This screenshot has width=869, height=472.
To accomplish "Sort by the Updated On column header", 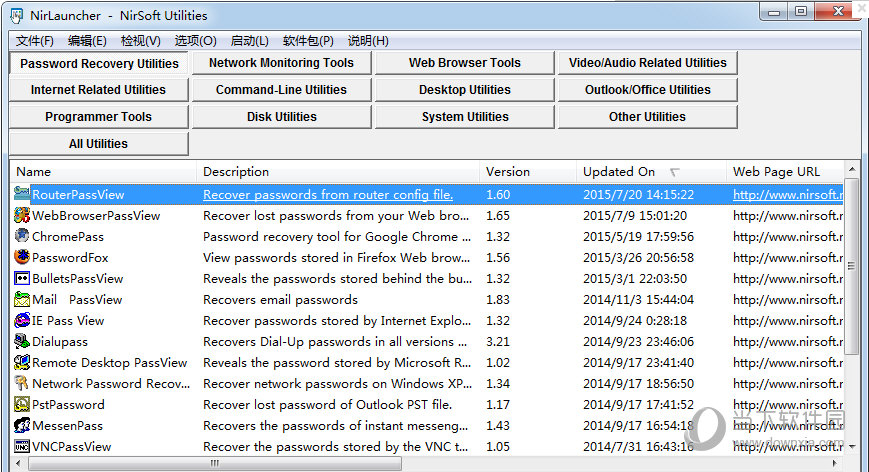I will [x=651, y=172].
